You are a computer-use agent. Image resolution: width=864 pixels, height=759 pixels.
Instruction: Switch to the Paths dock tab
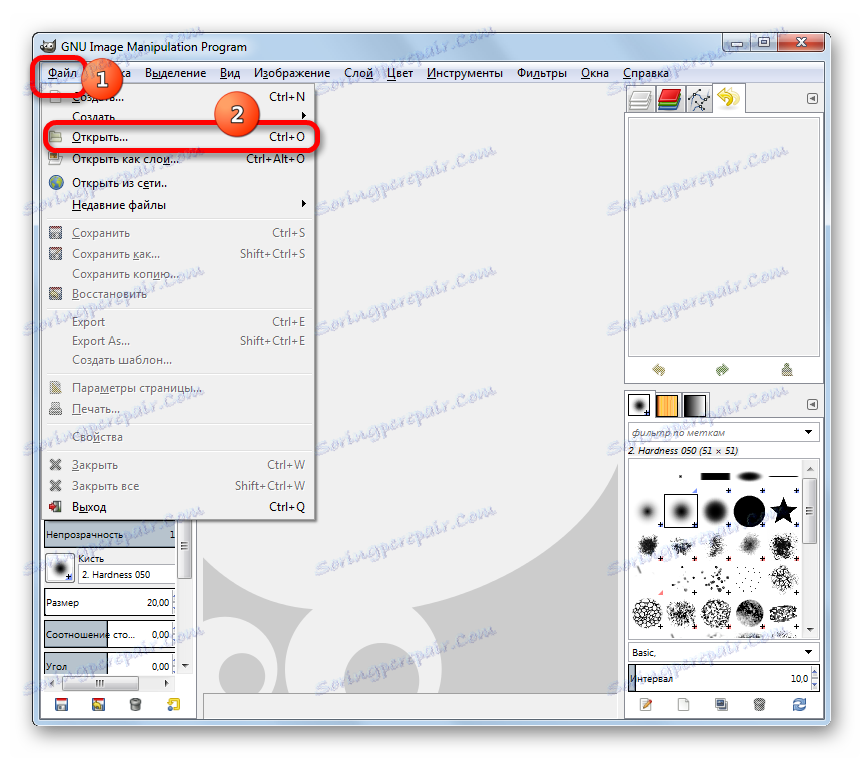coord(698,99)
